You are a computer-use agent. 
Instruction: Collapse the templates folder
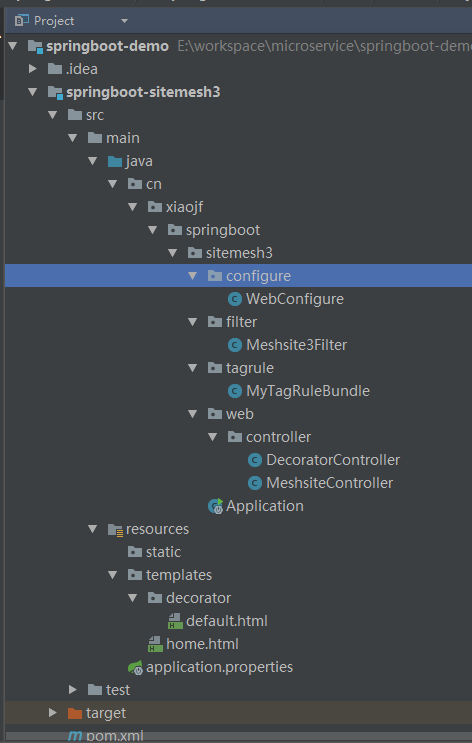click(x=112, y=575)
